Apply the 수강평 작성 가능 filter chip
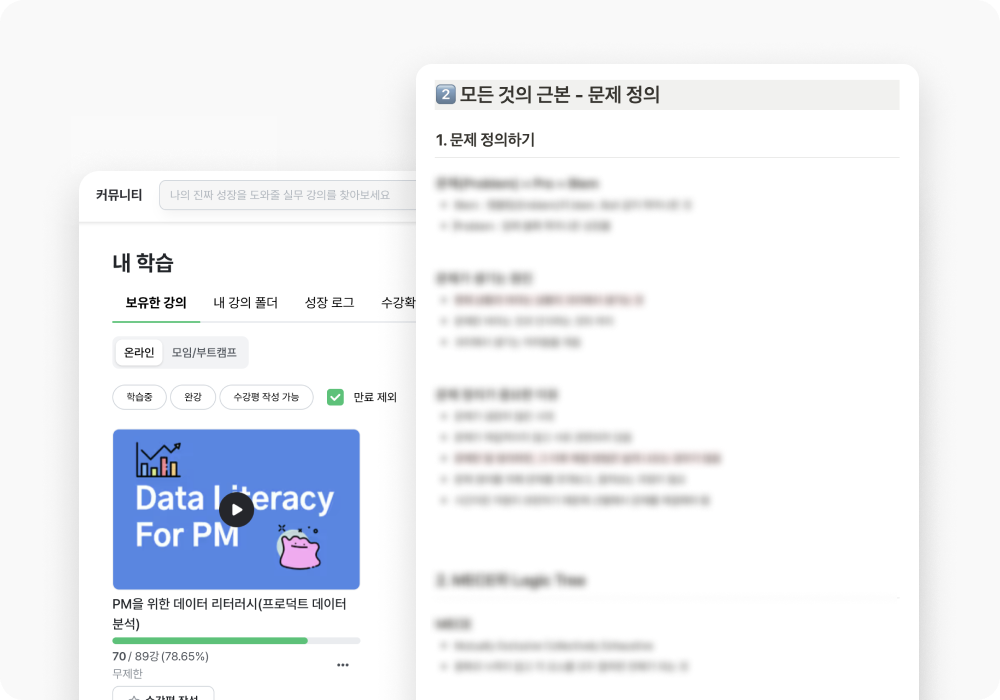The width and height of the screenshot is (1000, 700). 266,397
